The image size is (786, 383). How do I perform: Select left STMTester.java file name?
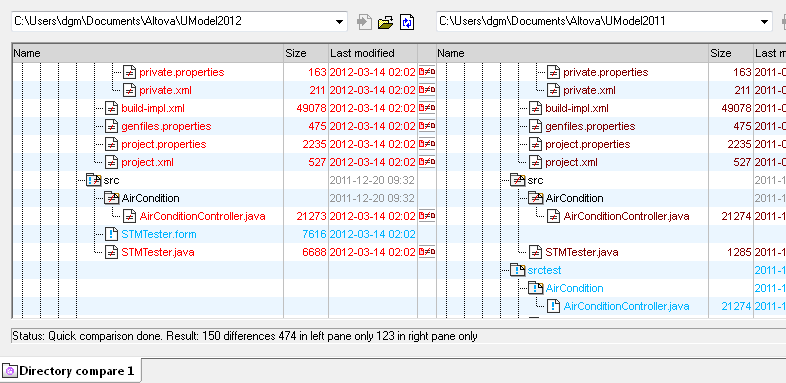157,252
